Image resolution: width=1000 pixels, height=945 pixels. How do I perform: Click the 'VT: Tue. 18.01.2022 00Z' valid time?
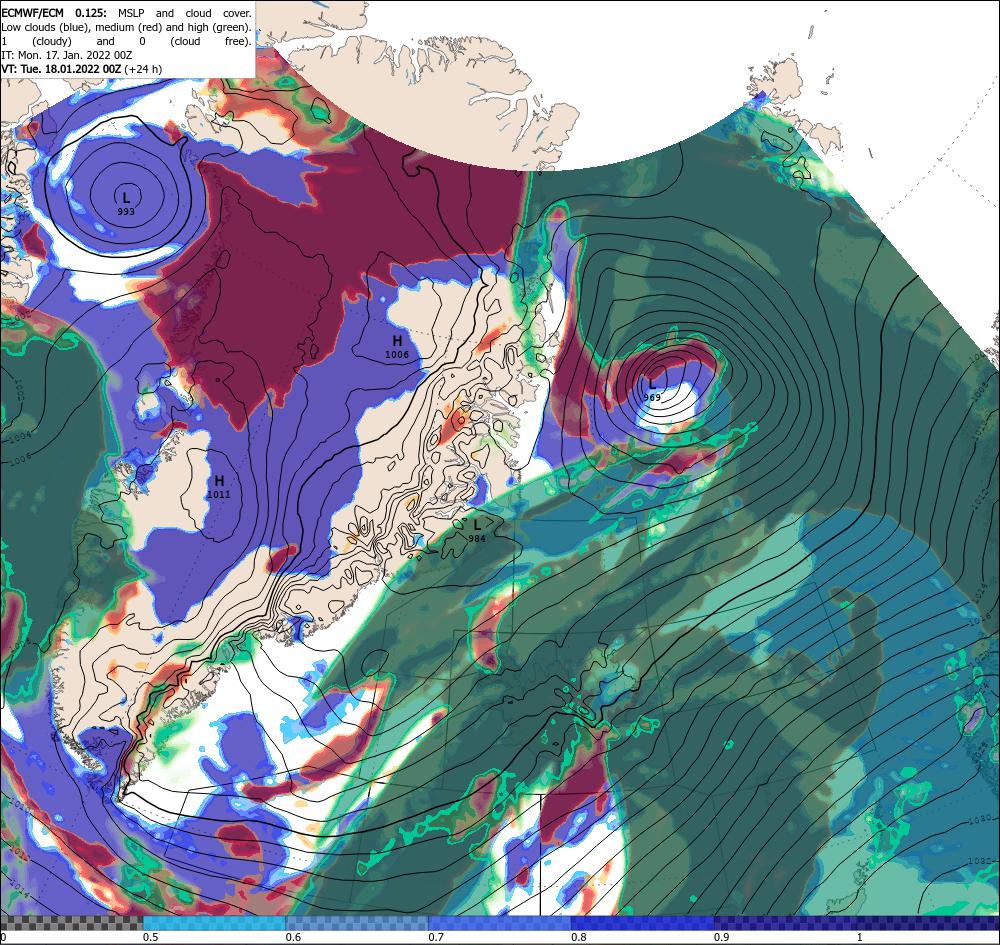pos(61,69)
